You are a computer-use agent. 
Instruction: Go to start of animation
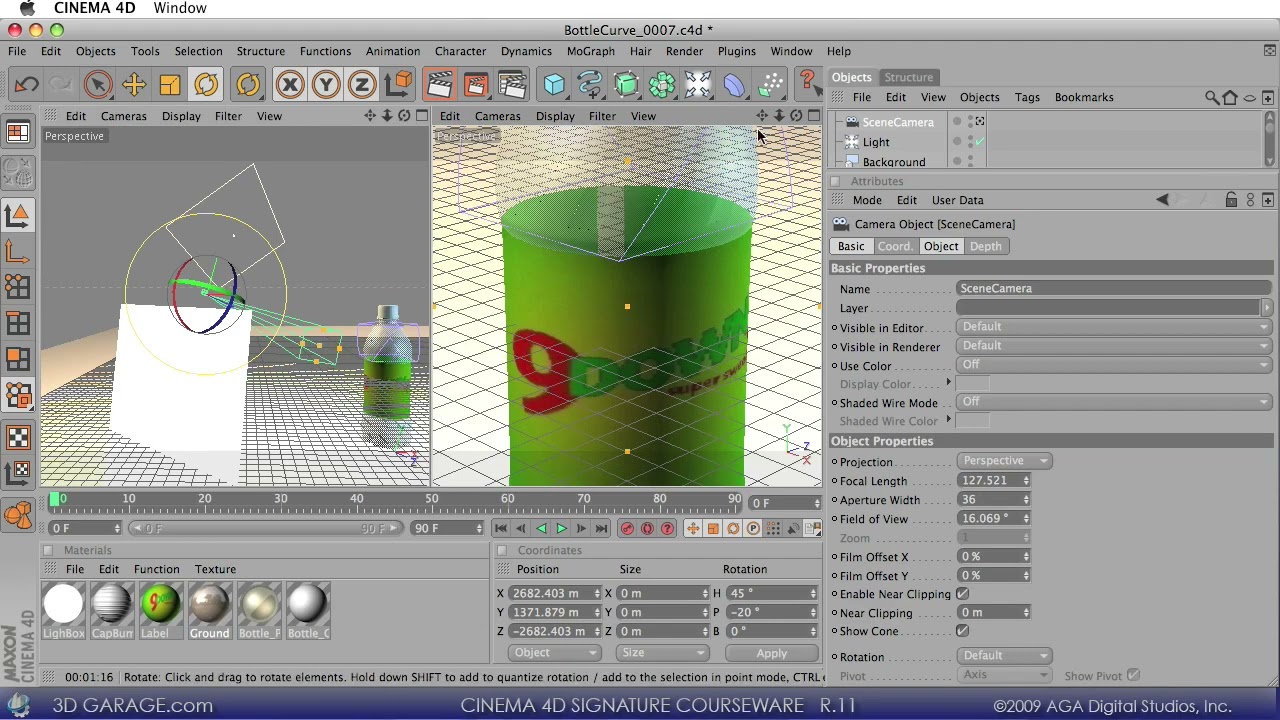click(501, 528)
